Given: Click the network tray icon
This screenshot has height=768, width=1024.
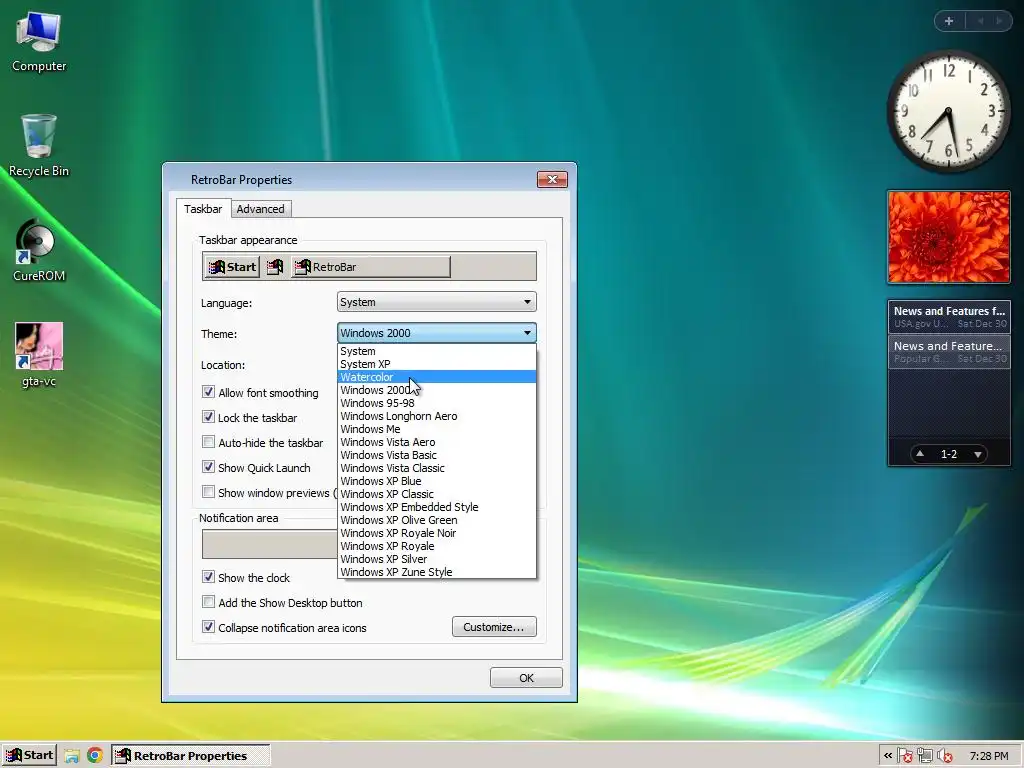Looking at the screenshot, I should coord(925,756).
